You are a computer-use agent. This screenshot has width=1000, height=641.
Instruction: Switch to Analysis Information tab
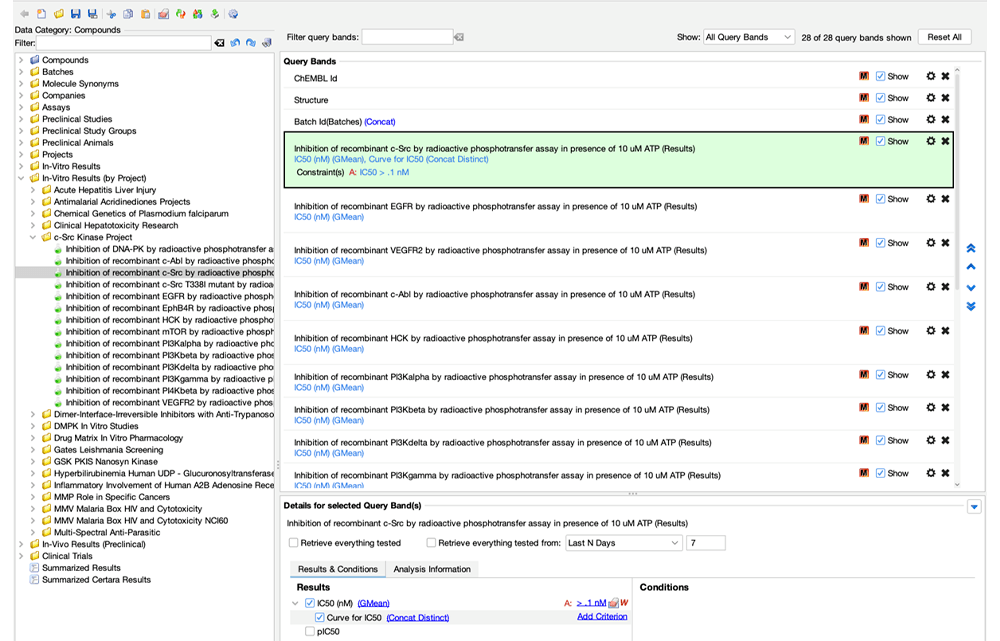(x=432, y=569)
